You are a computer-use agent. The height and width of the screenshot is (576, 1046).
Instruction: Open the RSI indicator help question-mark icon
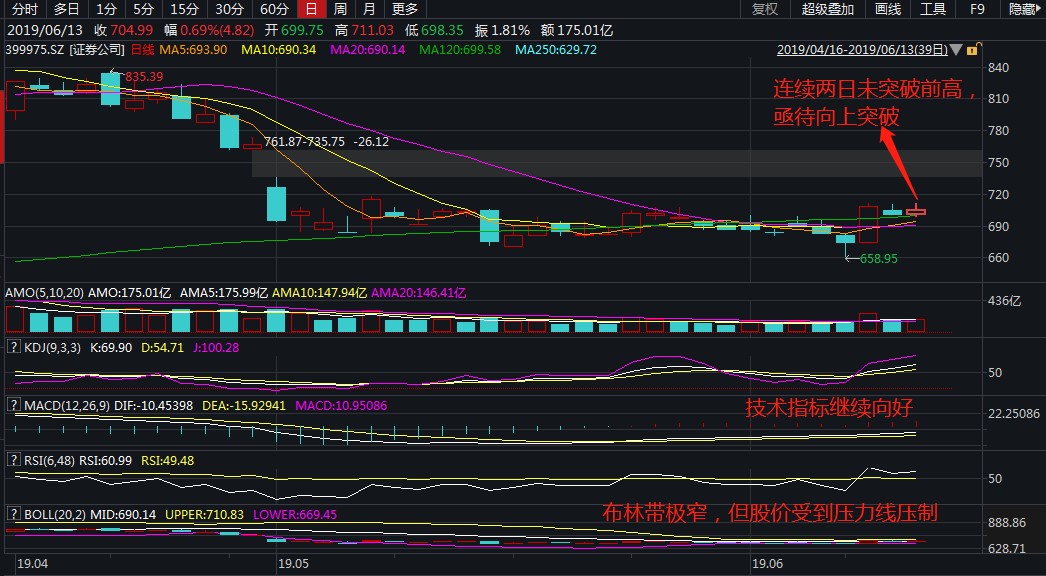(x=13, y=461)
